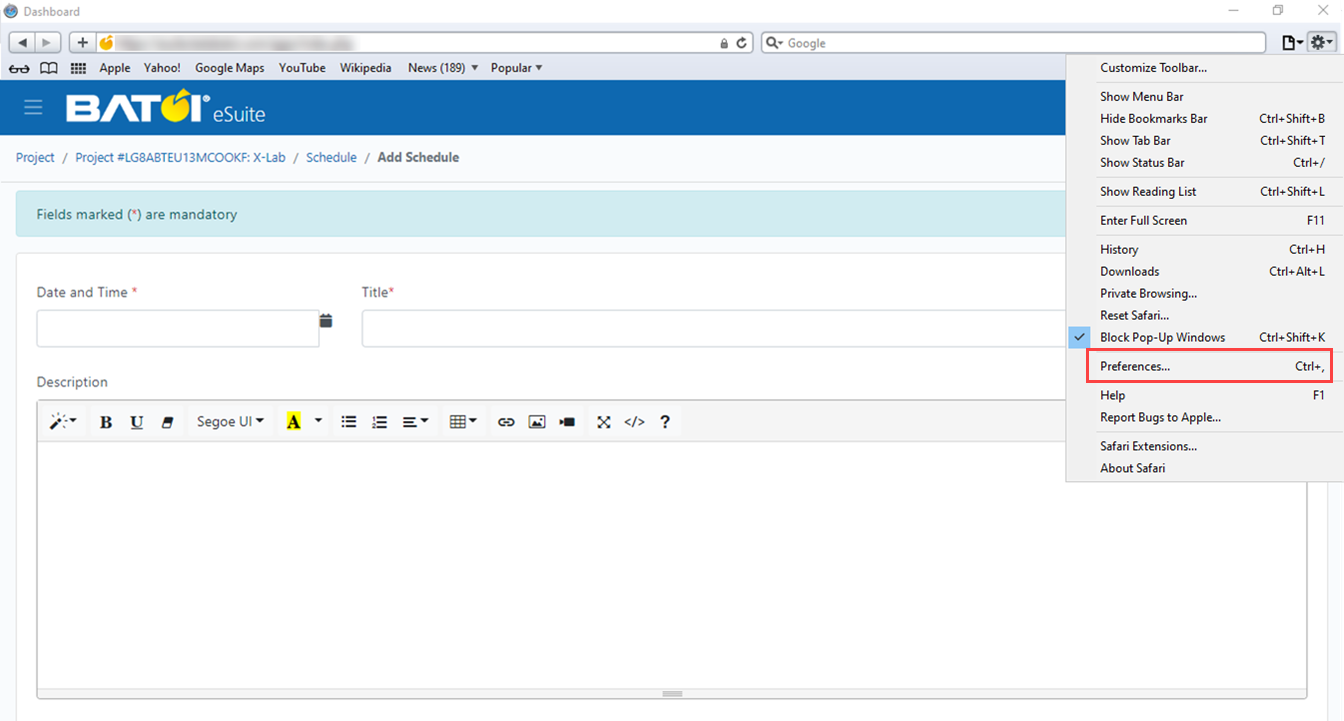Open the paragraph alignment dropdown
1344x721 pixels.
point(415,422)
